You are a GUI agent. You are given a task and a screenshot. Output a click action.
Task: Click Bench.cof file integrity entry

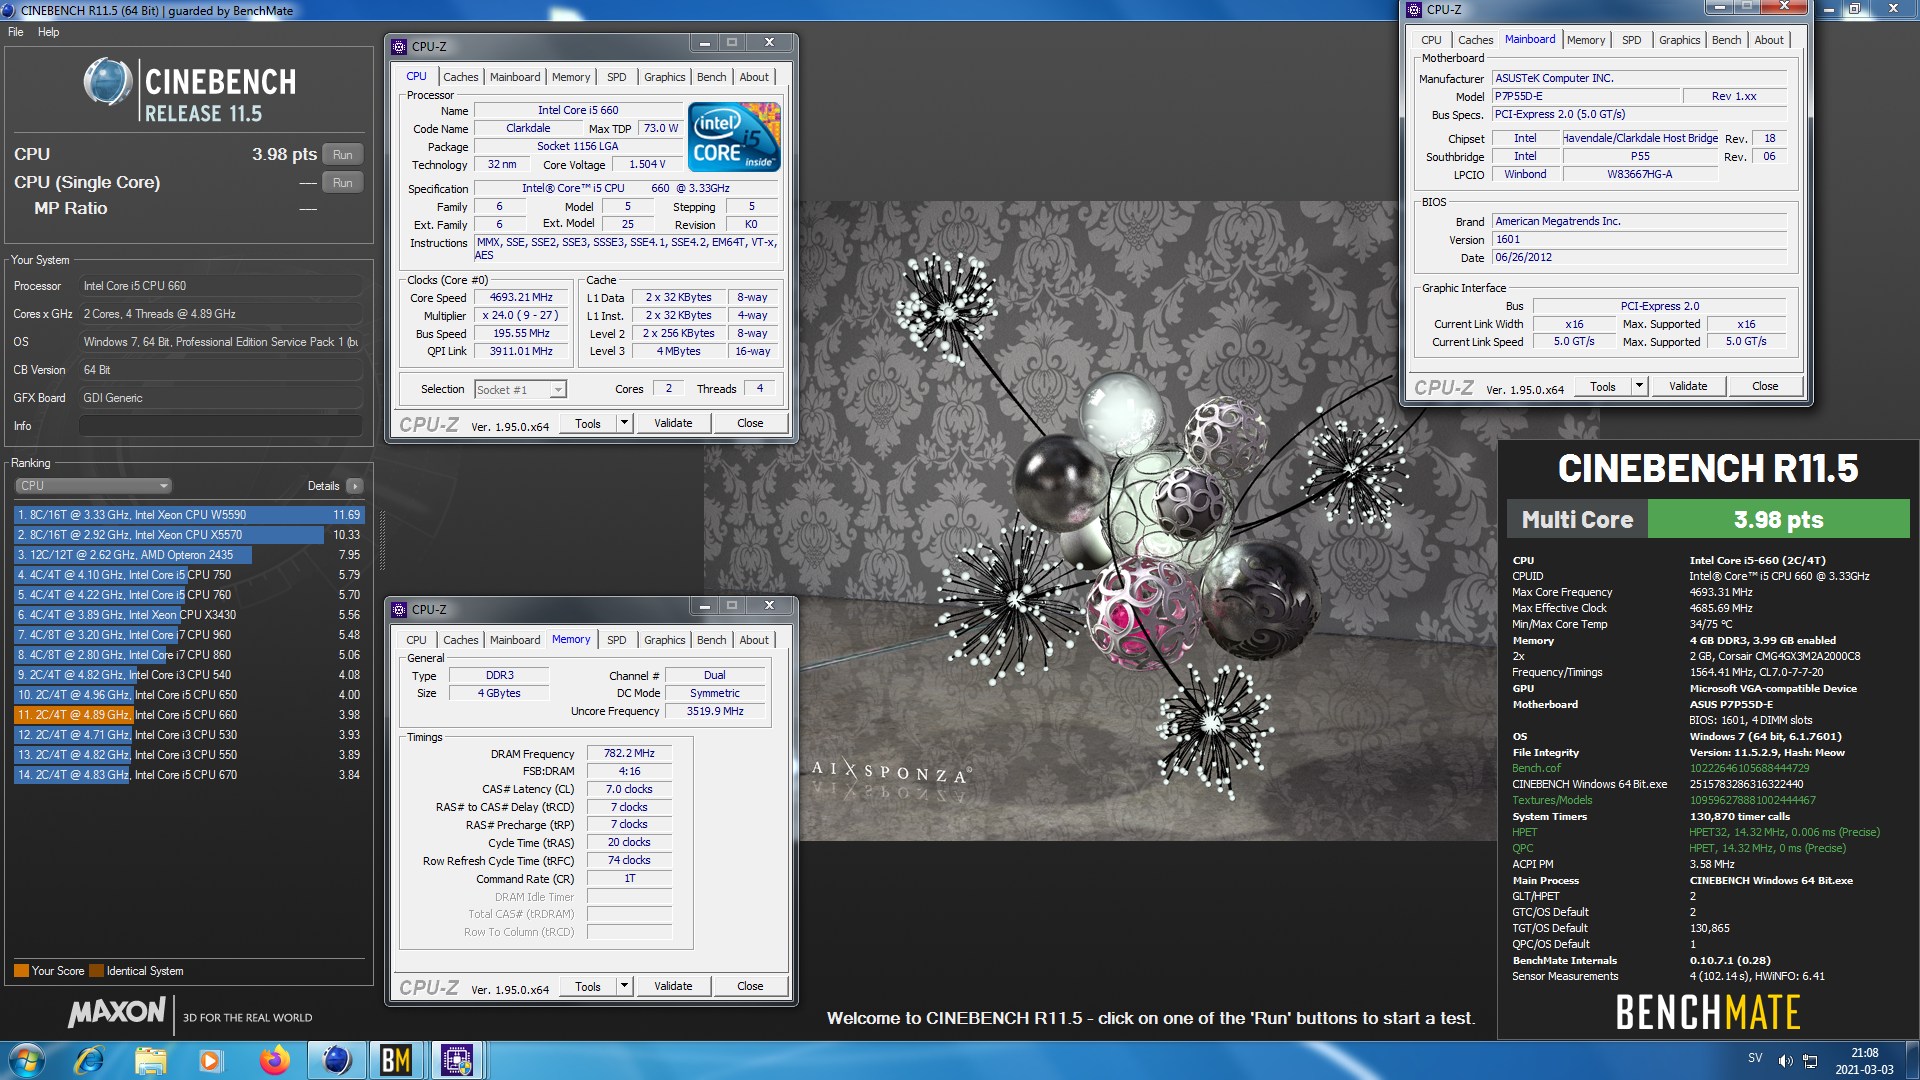[x=1536, y=768]
